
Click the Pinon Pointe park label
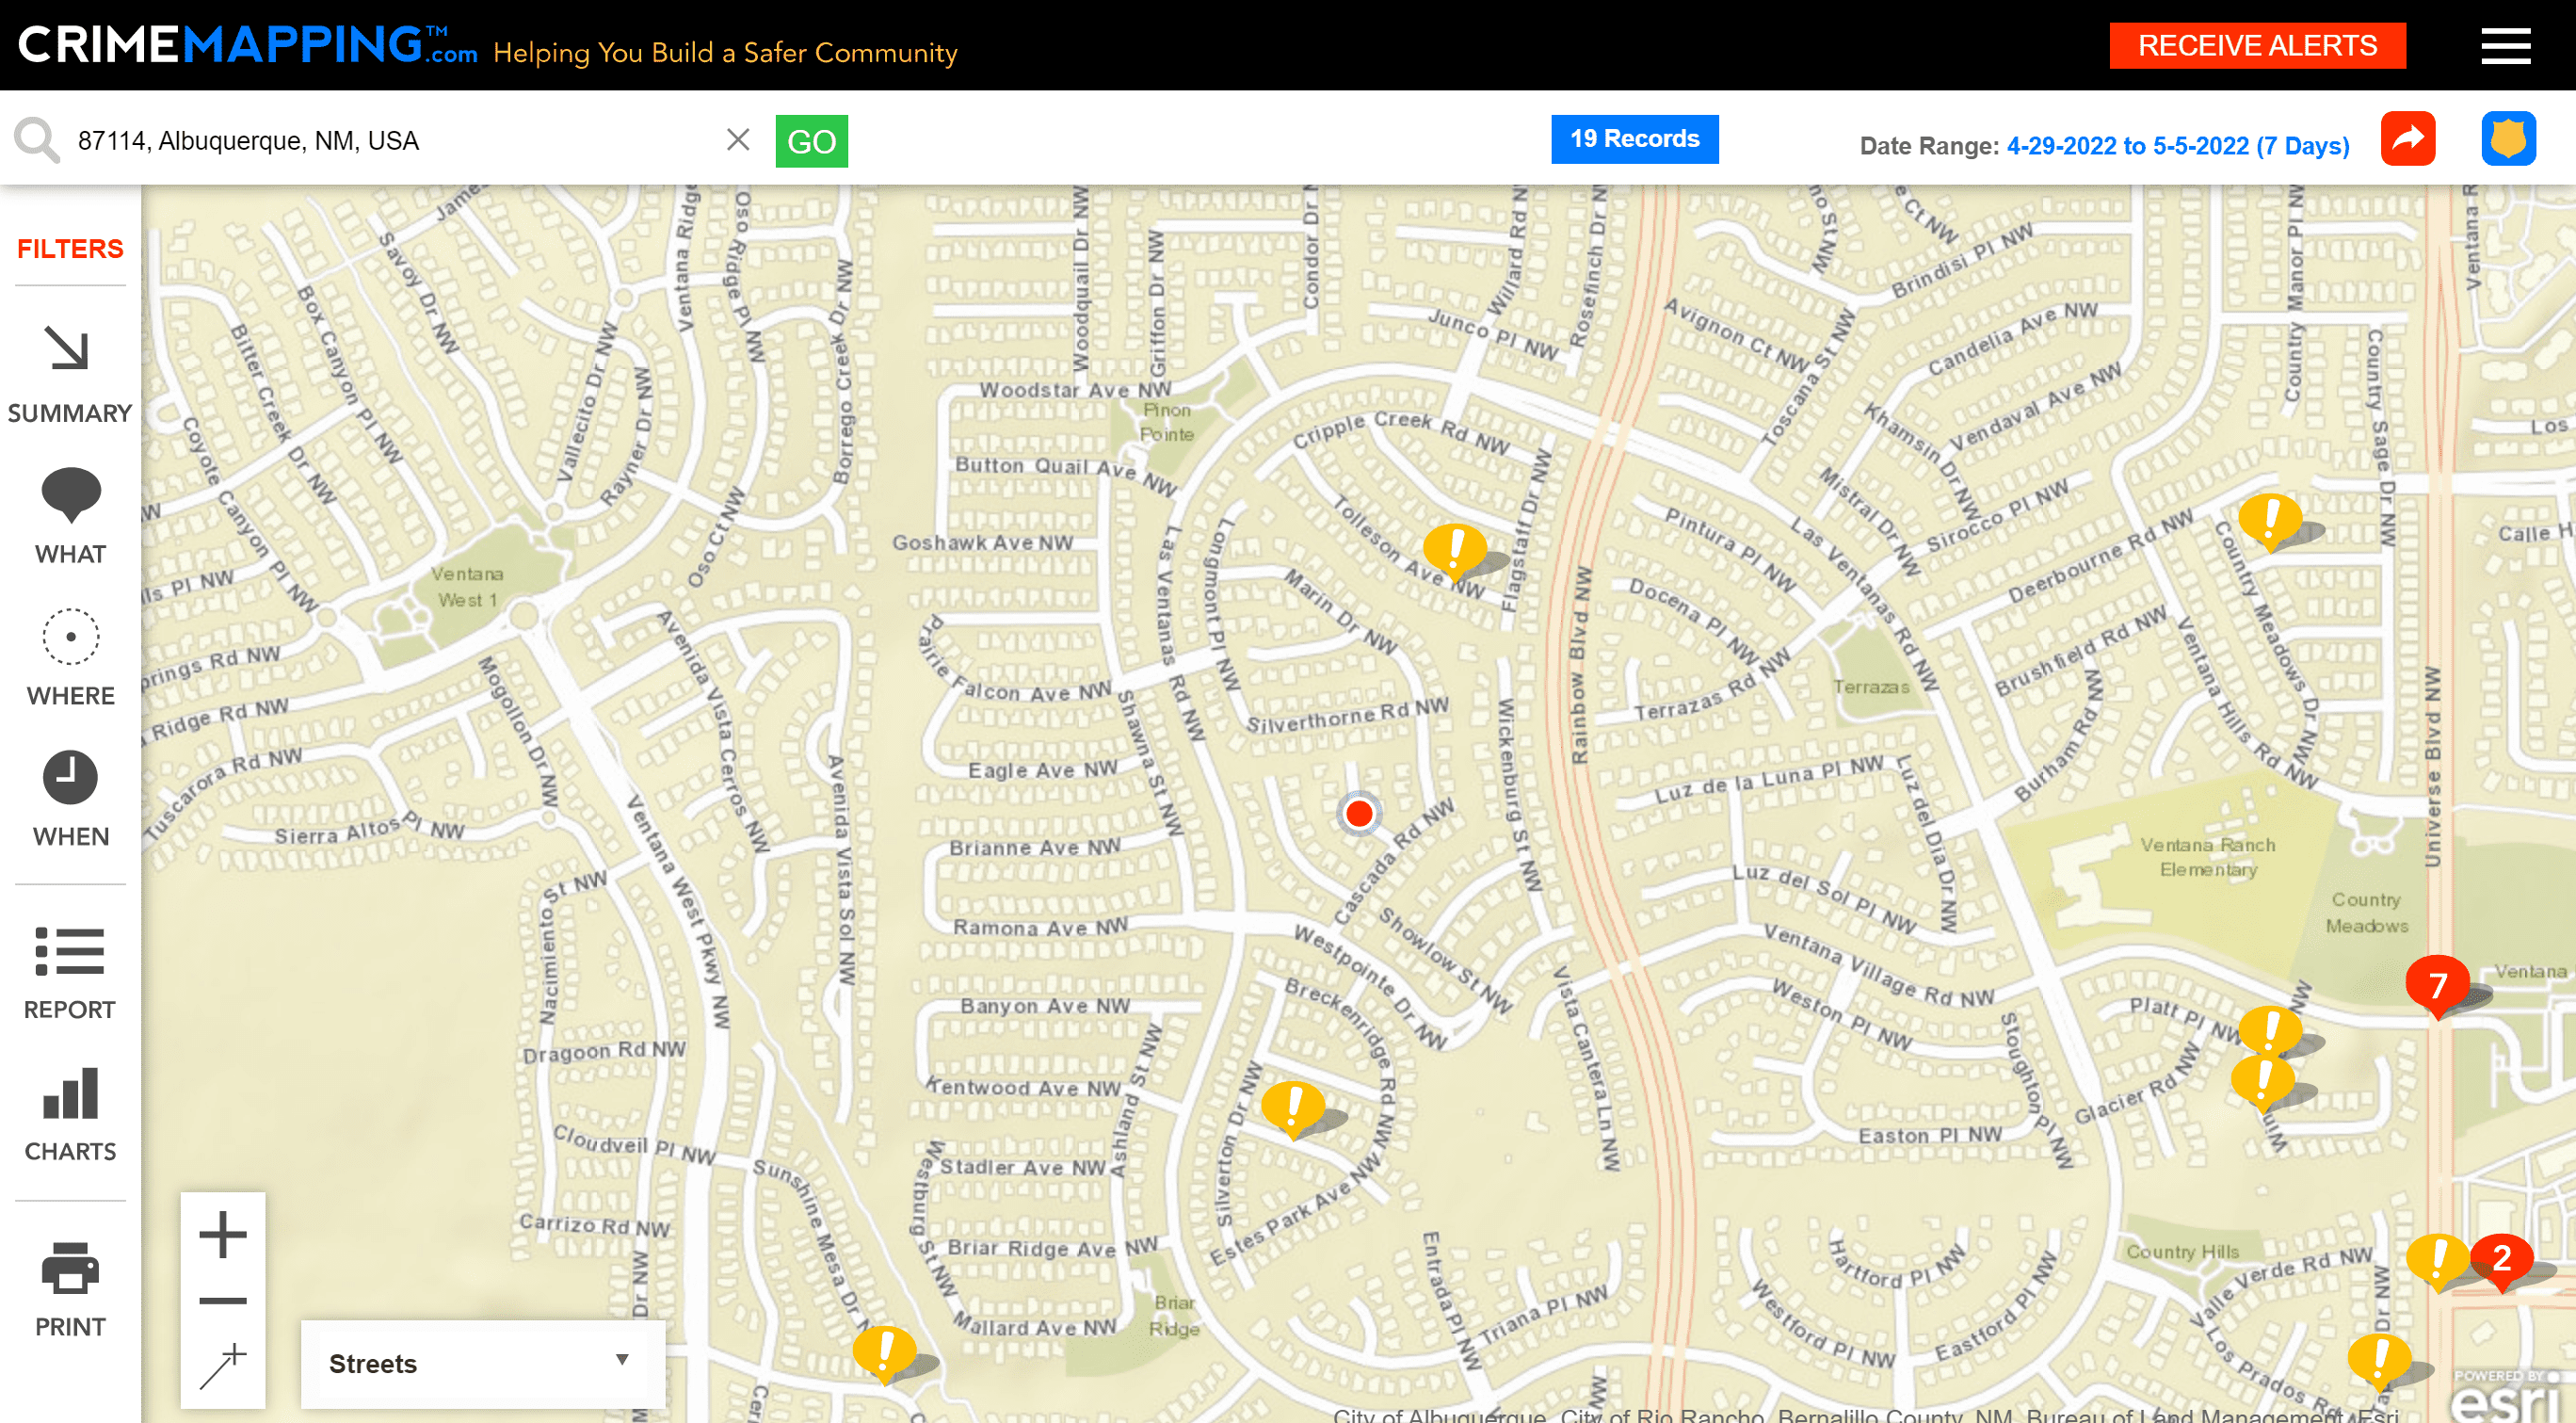click(x=1167, y=422)
